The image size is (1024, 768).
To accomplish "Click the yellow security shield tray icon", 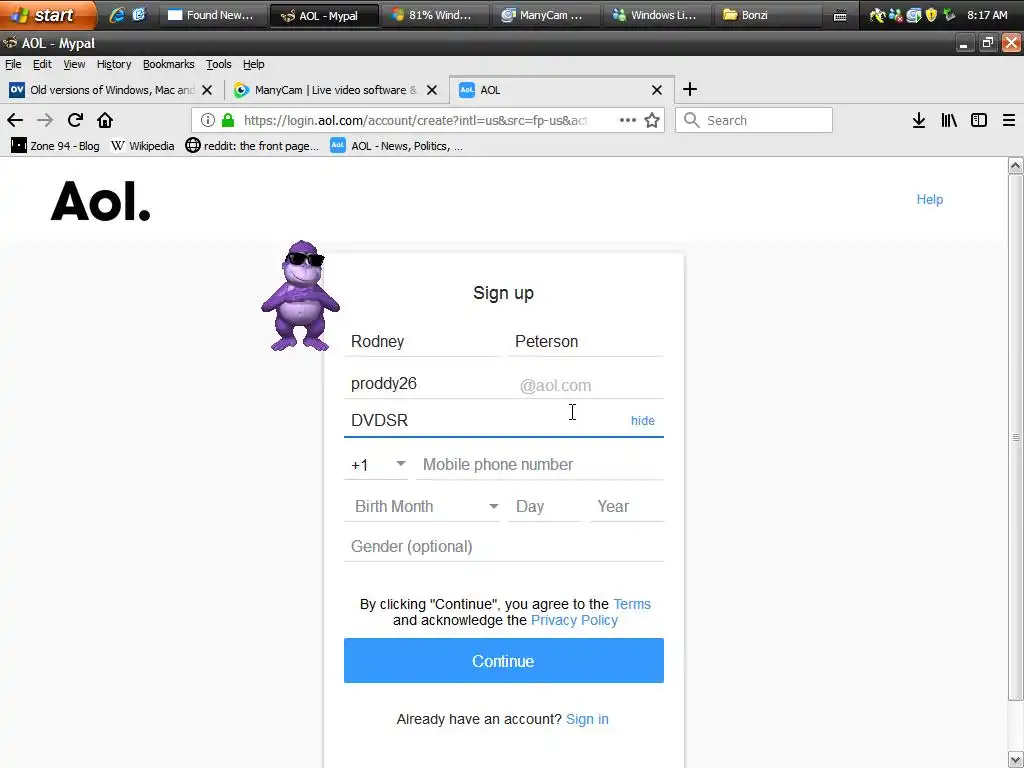I will pyautogui.click(x=931, y=15).
